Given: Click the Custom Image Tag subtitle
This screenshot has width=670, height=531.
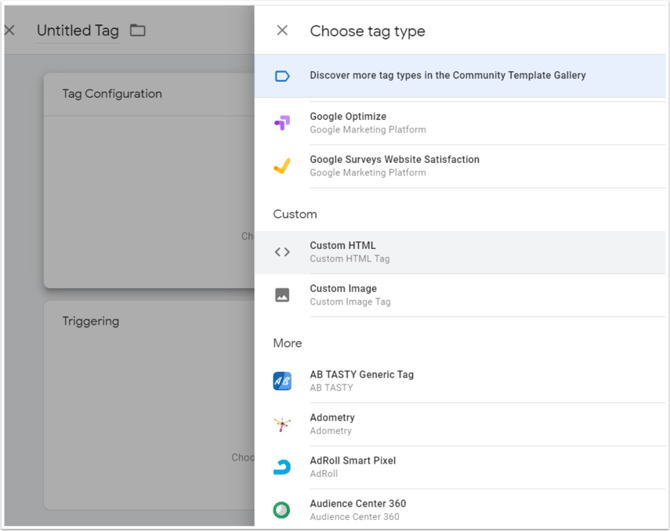Looking at the screenshot, I should [x=350, y=302].
